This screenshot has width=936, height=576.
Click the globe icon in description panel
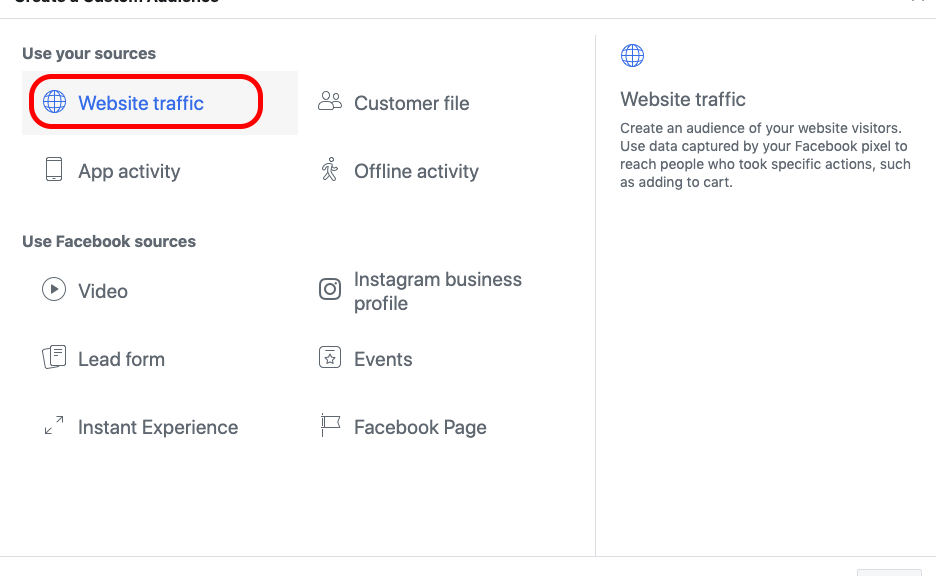(632, 55)
